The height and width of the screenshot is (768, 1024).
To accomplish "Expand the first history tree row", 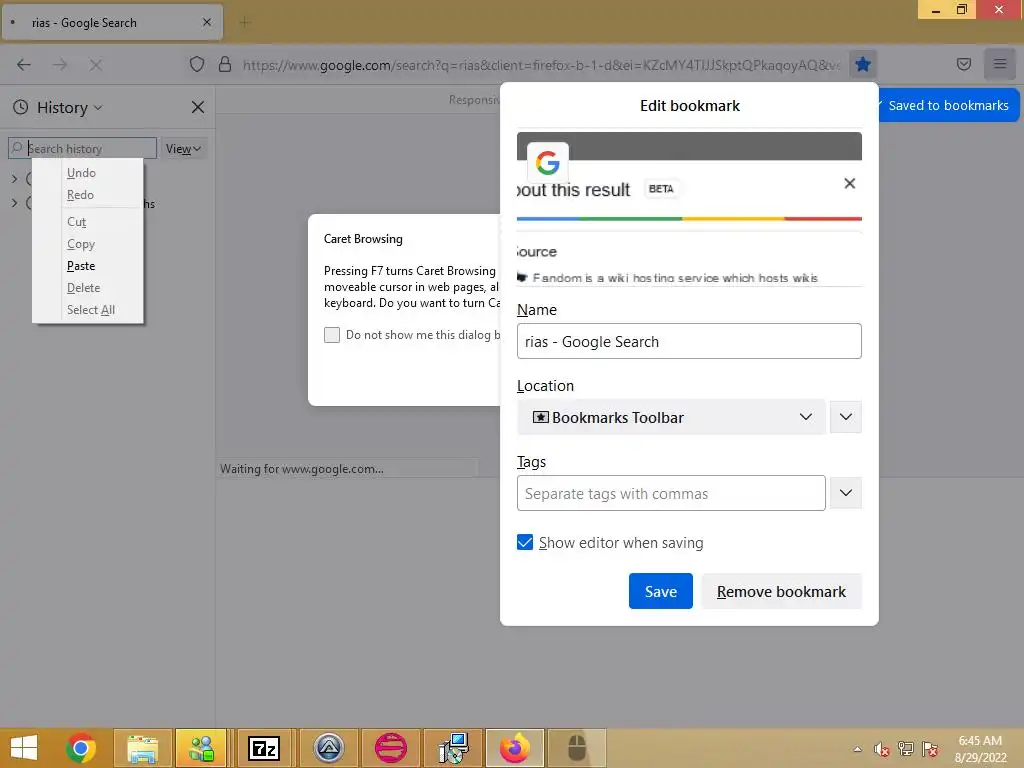I will [x=15, y=178].
